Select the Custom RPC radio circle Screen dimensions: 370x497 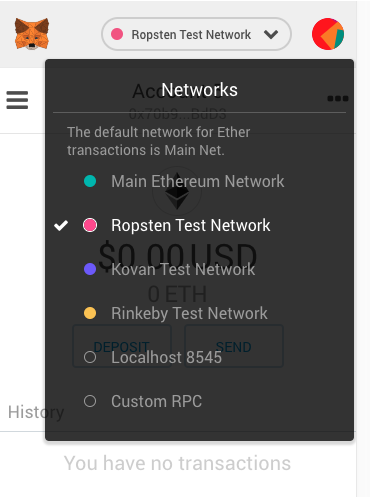tap(90, 401)
